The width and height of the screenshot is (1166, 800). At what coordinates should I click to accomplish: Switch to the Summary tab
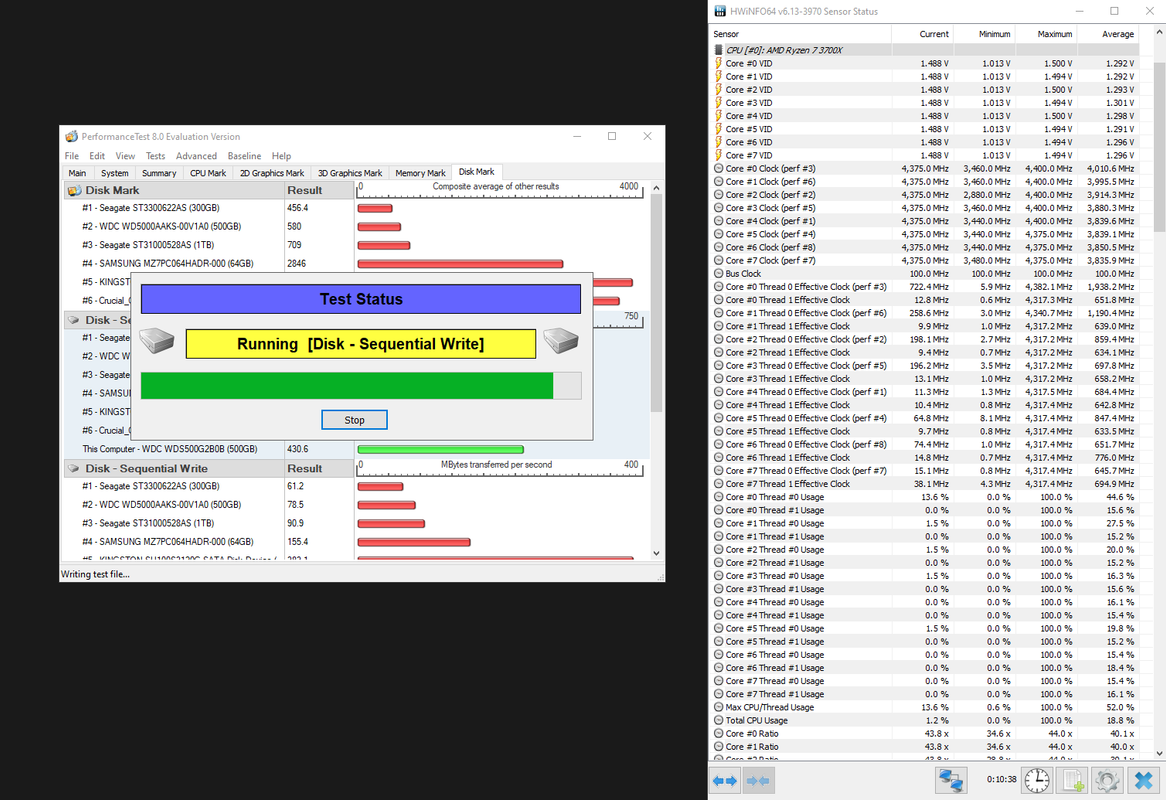tap(159, 173)
